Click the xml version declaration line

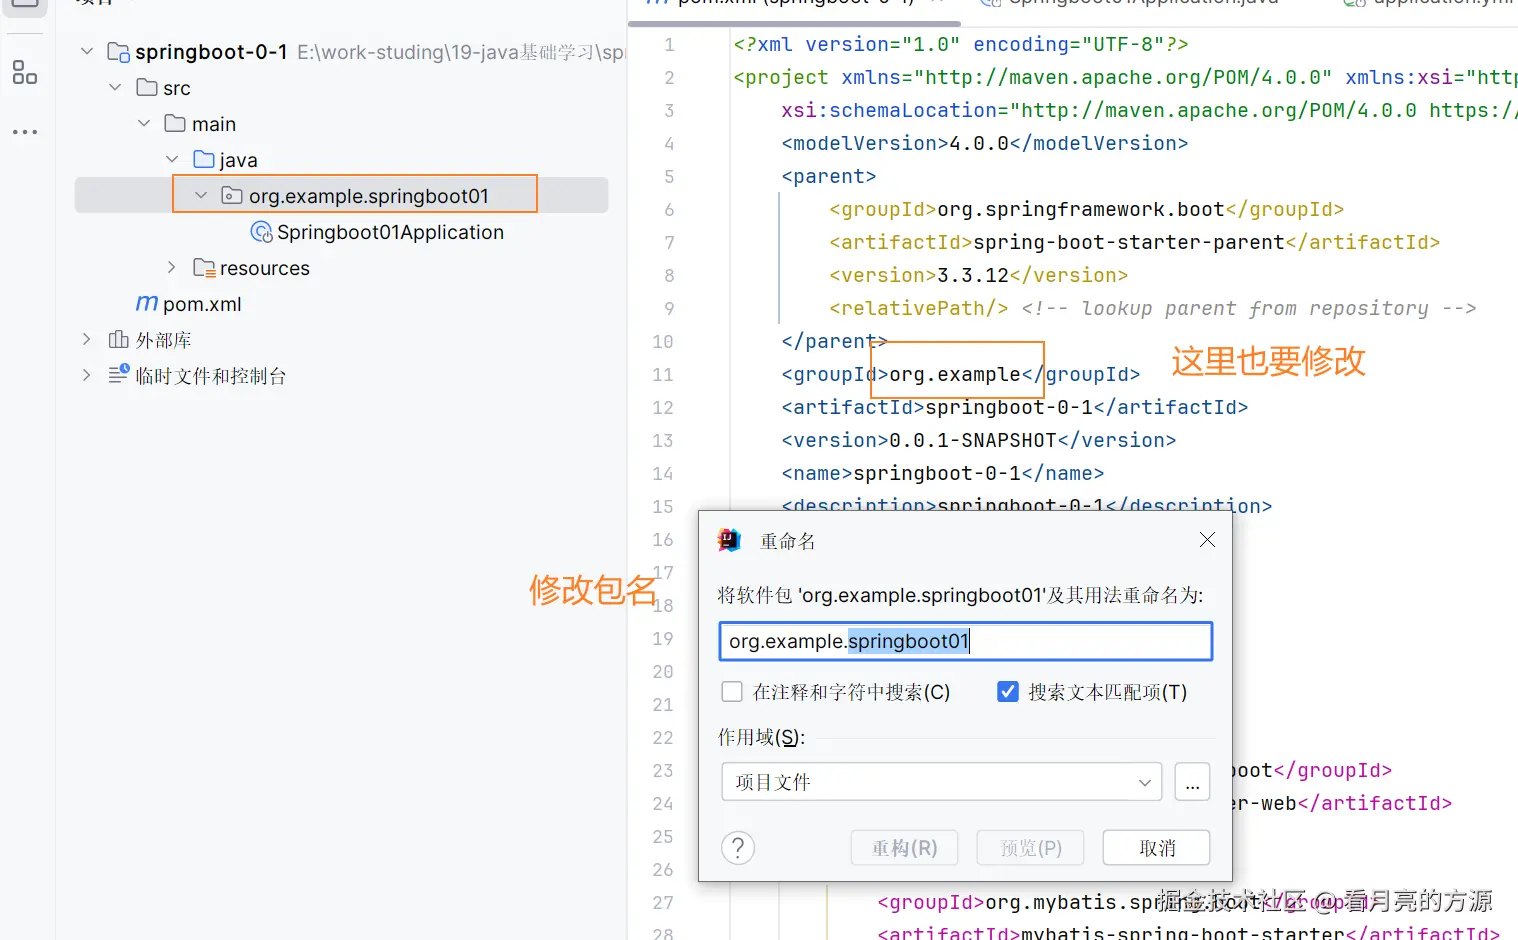point(960,44)
